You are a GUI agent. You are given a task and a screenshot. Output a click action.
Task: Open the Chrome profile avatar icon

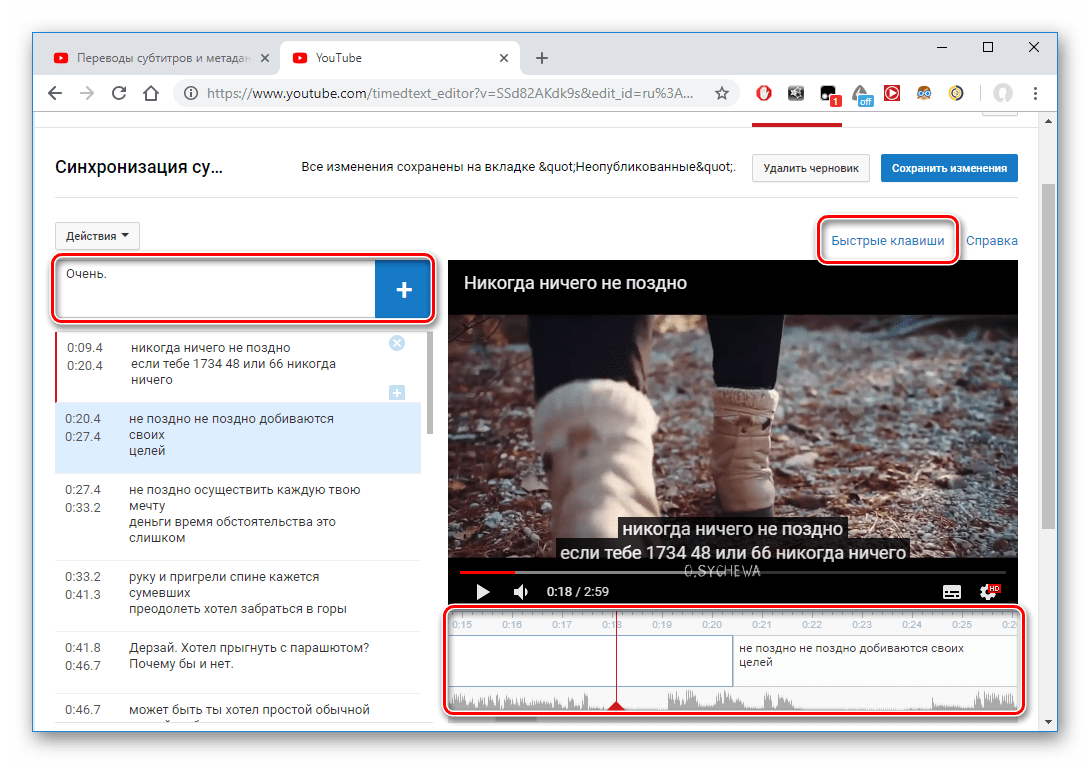1001,92
